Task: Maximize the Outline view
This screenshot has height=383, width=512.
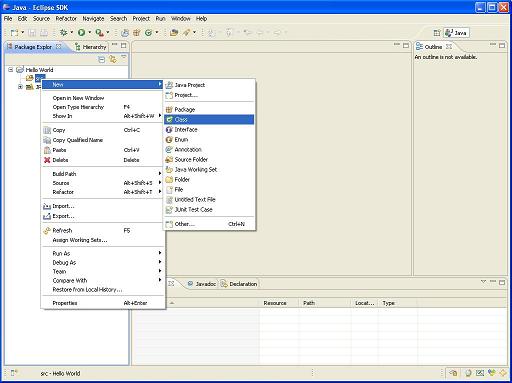Action: (502, 45)
